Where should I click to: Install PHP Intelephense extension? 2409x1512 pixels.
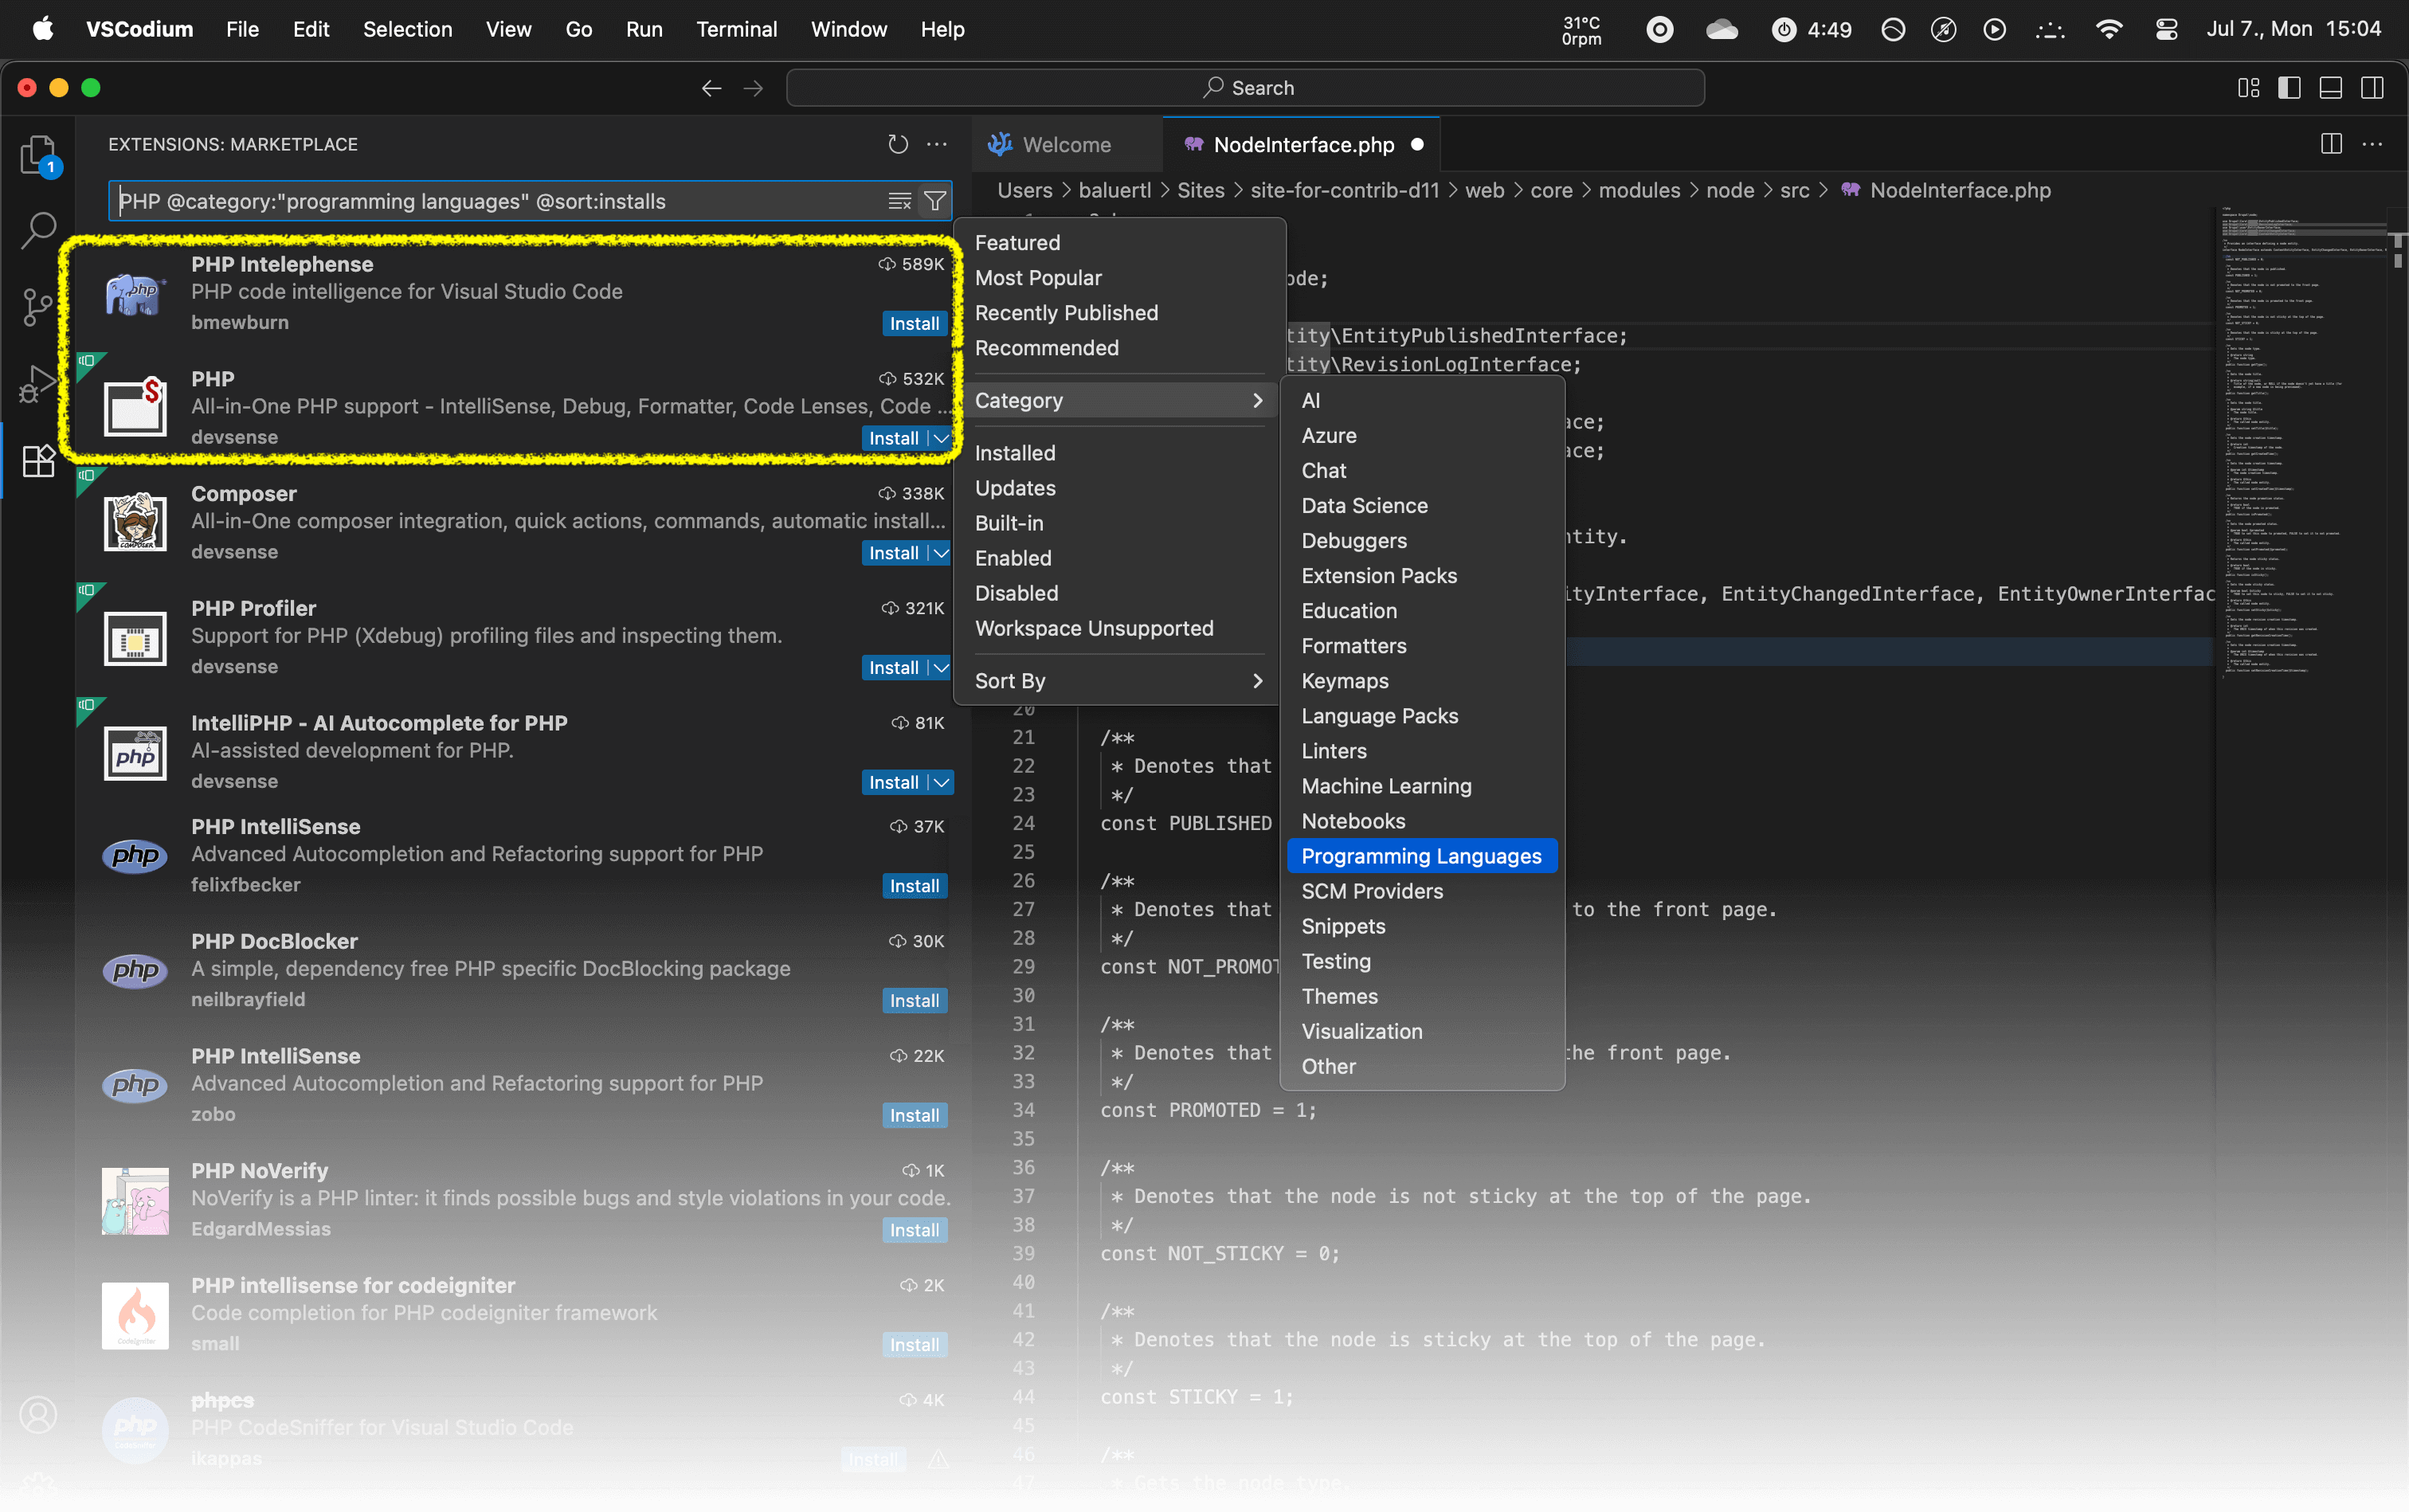click(x=914, y=323)
